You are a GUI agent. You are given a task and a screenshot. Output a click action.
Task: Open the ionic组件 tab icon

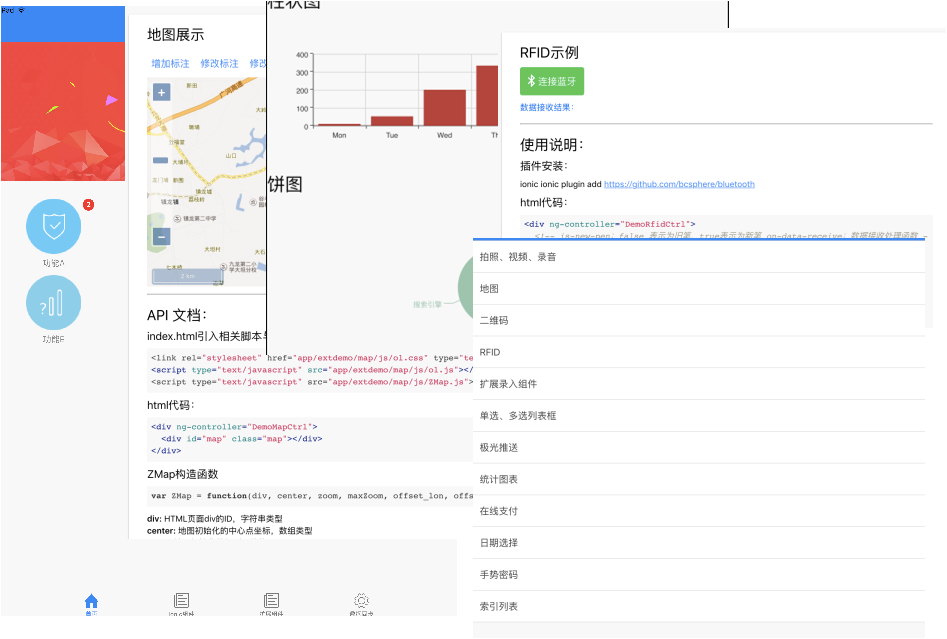tap(181, 602)
